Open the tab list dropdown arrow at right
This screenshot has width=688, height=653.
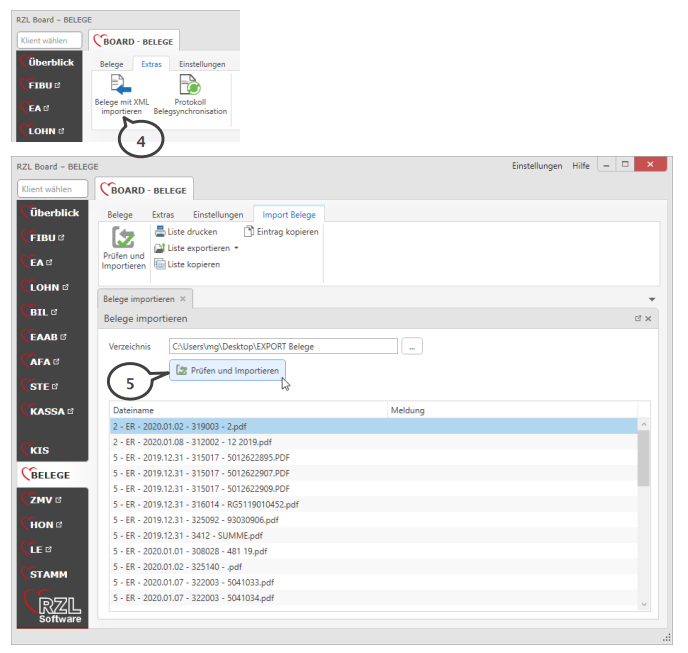(x=652, y=299)
